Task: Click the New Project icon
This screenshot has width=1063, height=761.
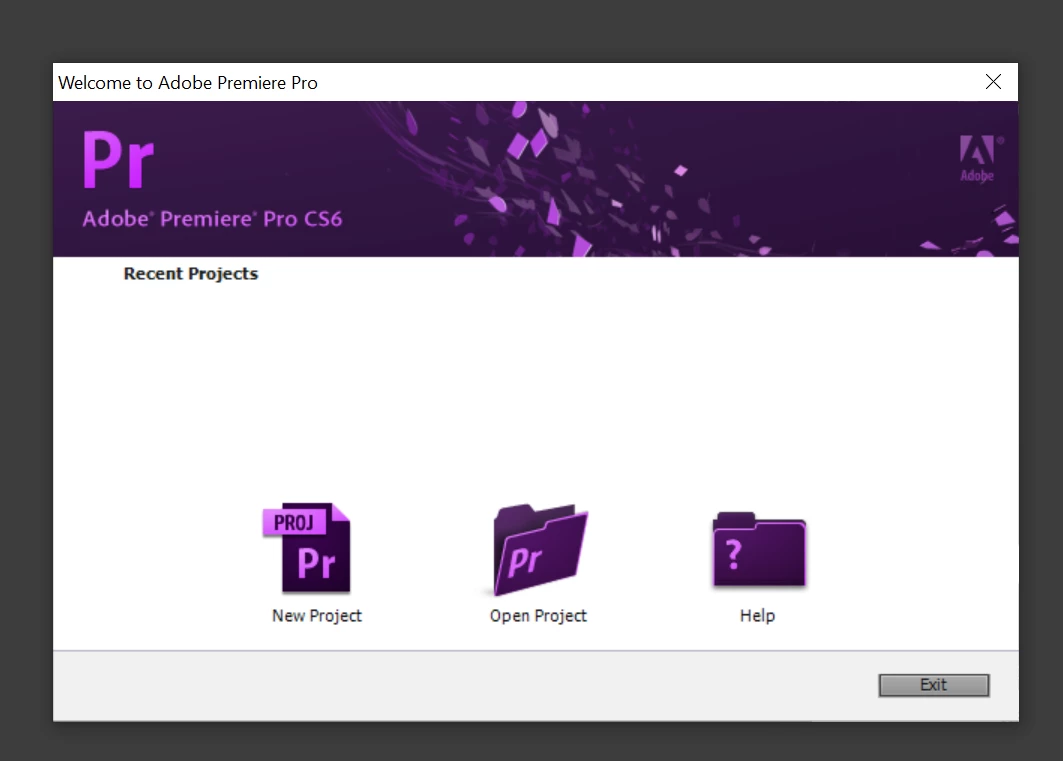Action: click(307, 548)
